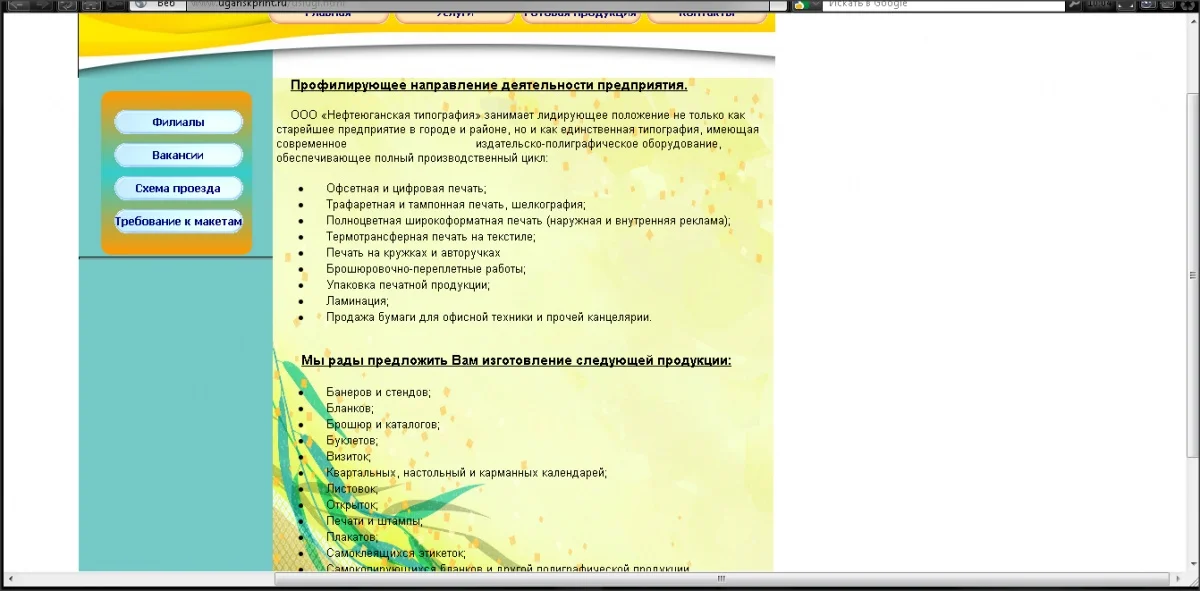This screenshot has width=1200, height=591.
Task: Open the Схема проезда sidebar button
Action: [x=178, y=188]
